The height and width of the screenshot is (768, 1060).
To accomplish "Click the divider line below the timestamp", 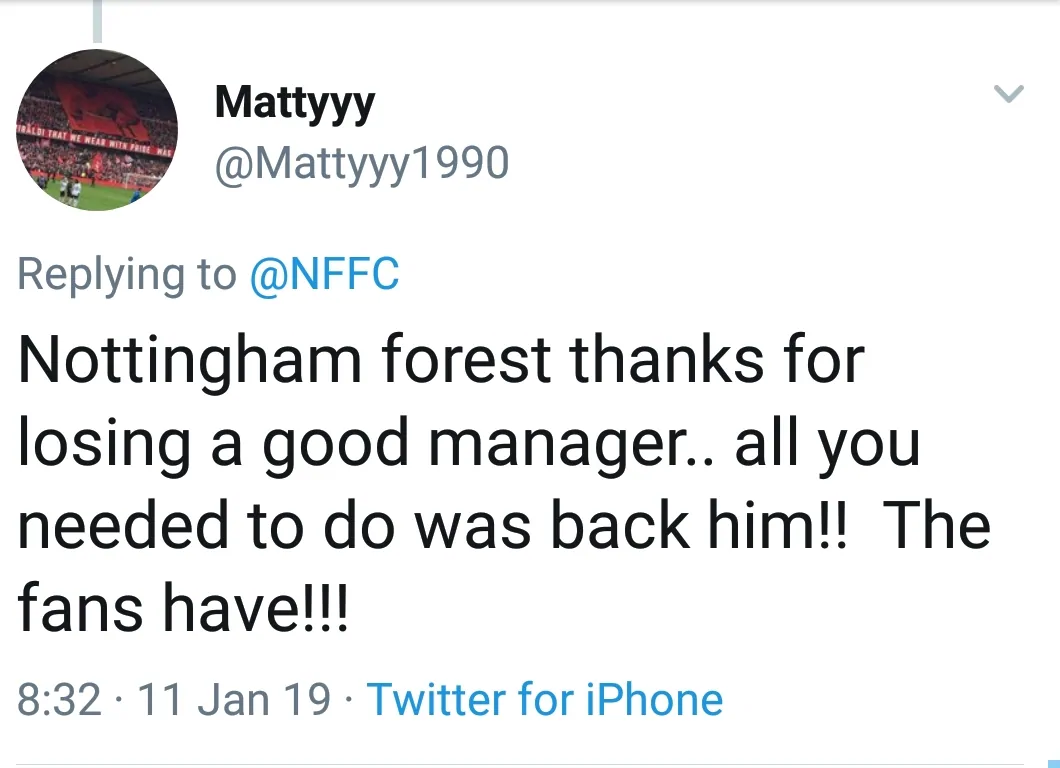I will pyautogui.click(x=530, y=765).
